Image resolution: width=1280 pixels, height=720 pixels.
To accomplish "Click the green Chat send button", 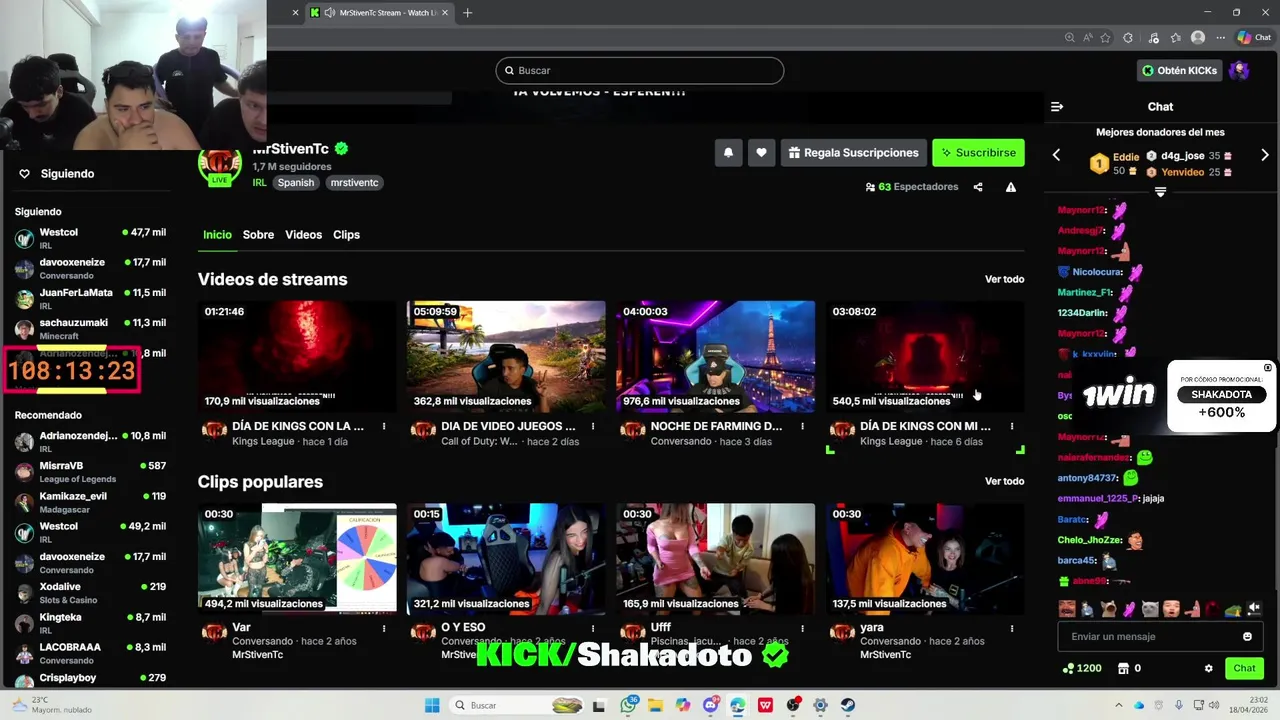I will (x=1244, y=668).
